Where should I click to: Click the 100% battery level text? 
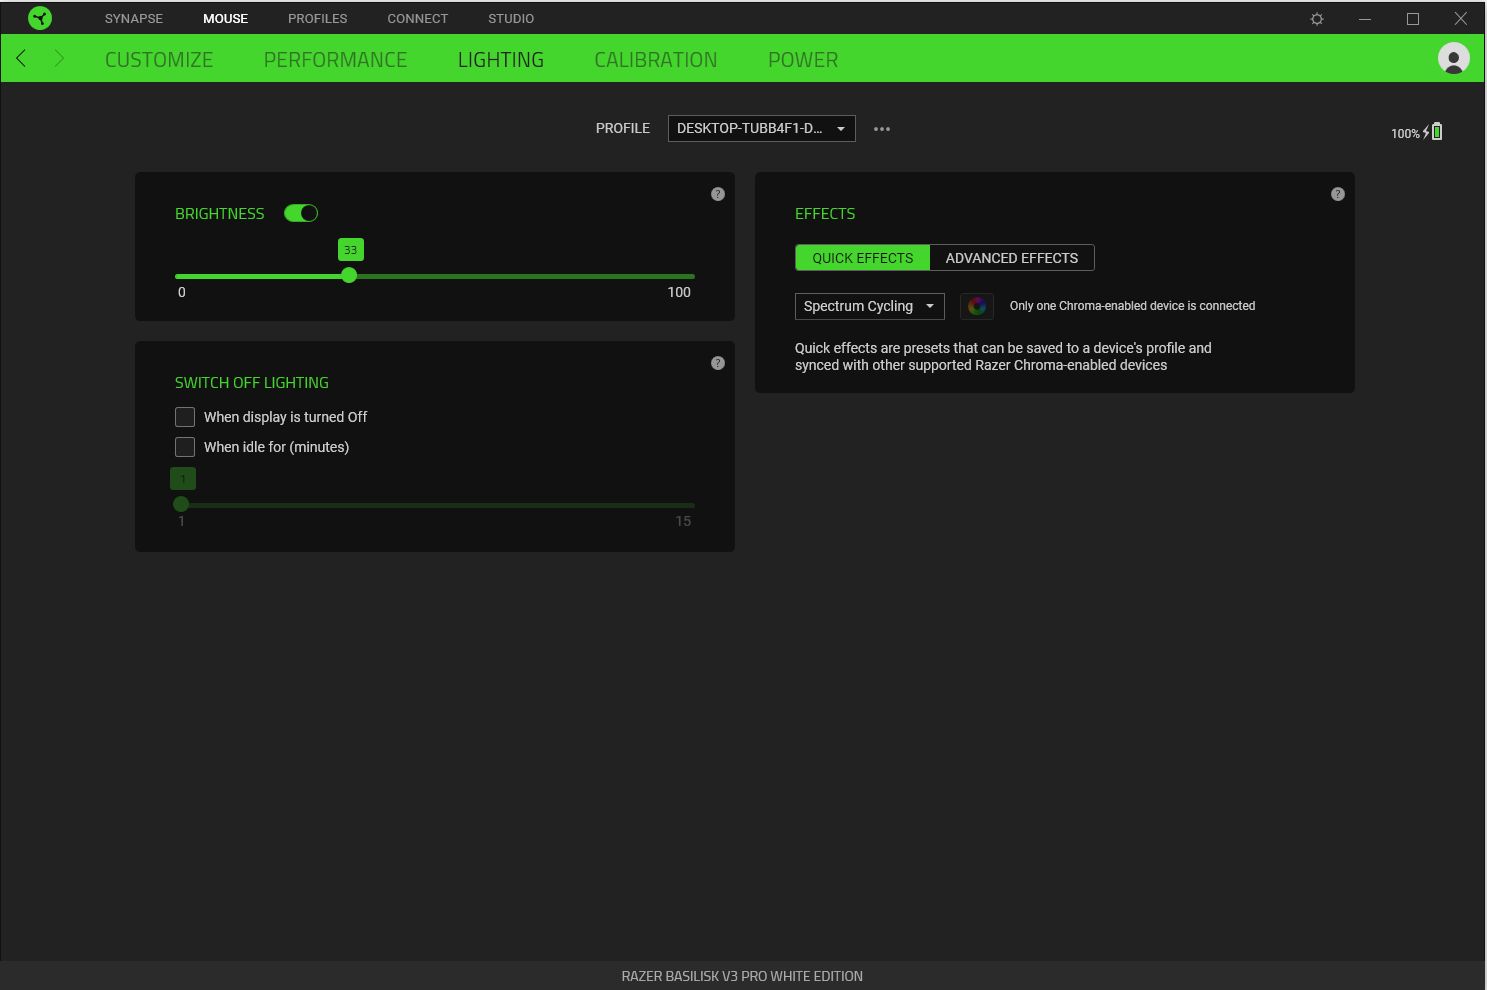(1405, 133)
